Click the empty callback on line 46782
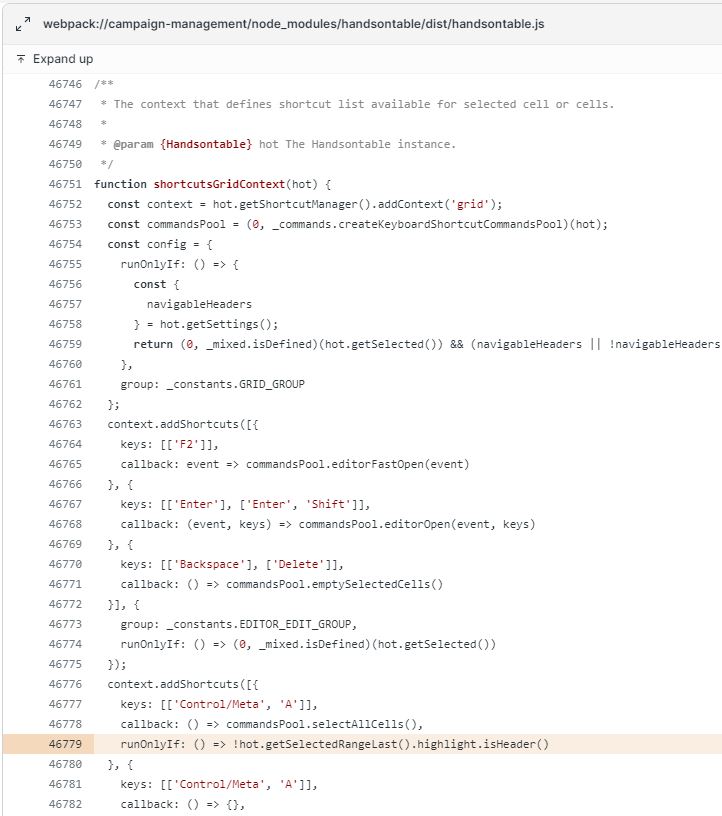 183,804
